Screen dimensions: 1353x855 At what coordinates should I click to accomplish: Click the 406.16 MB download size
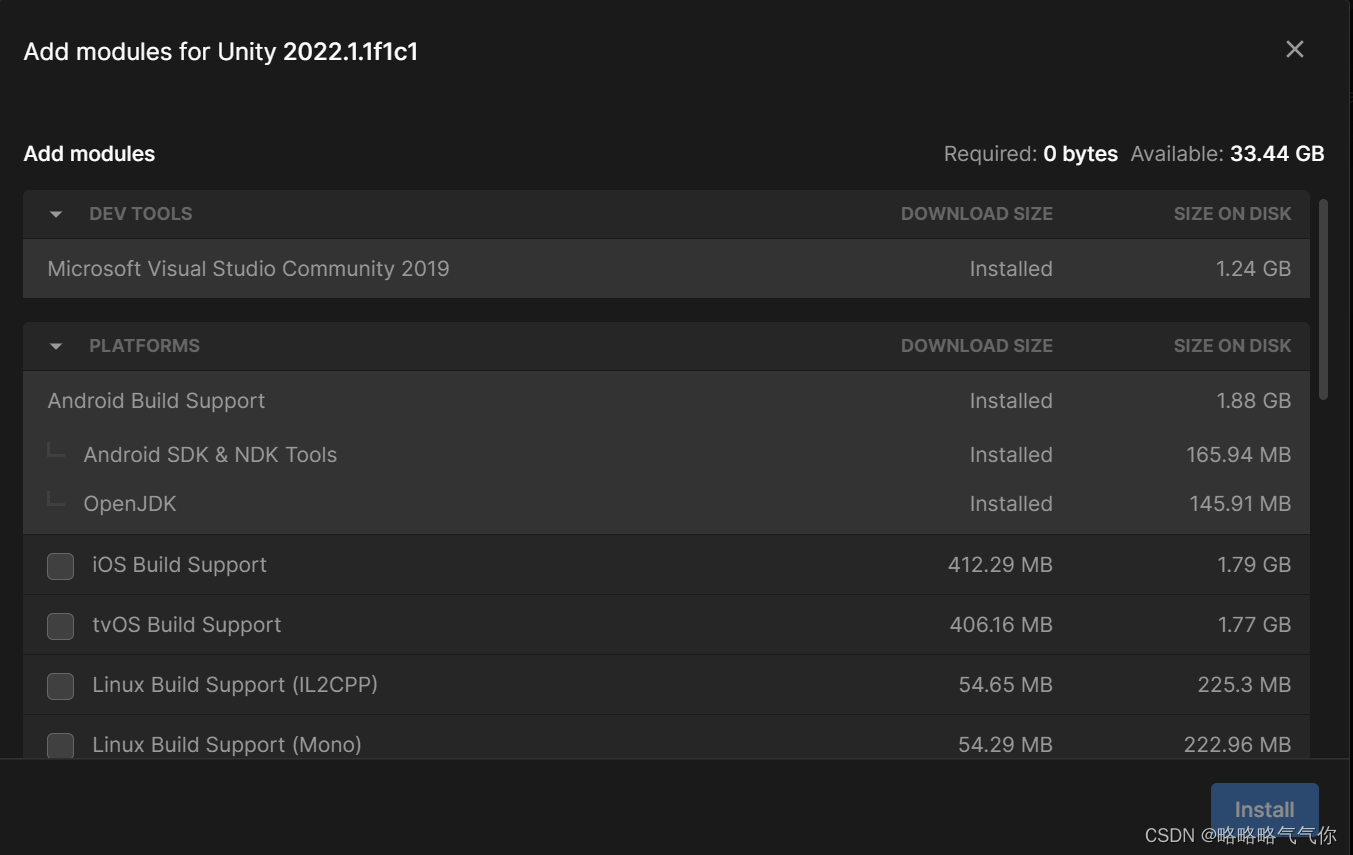point(1001,625)
